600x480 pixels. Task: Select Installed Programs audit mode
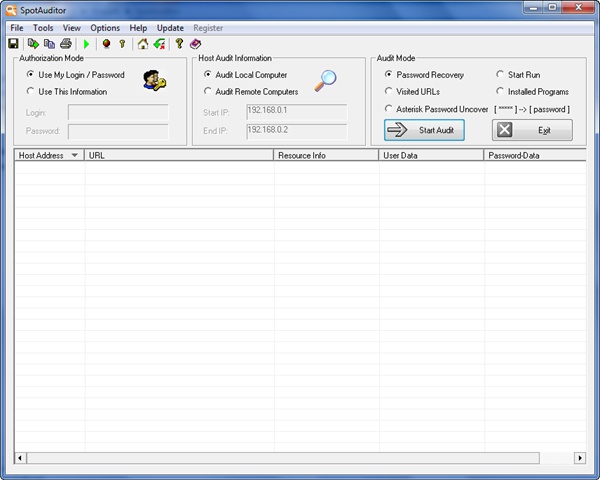pos(501,92)
